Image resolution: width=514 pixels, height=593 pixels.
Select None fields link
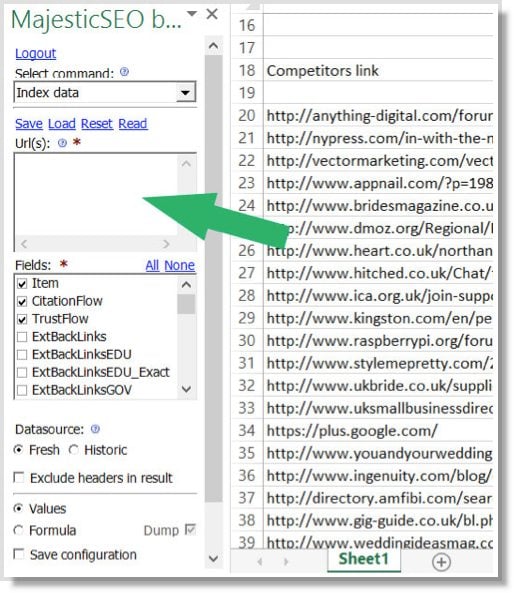click(x=179, y=265)
